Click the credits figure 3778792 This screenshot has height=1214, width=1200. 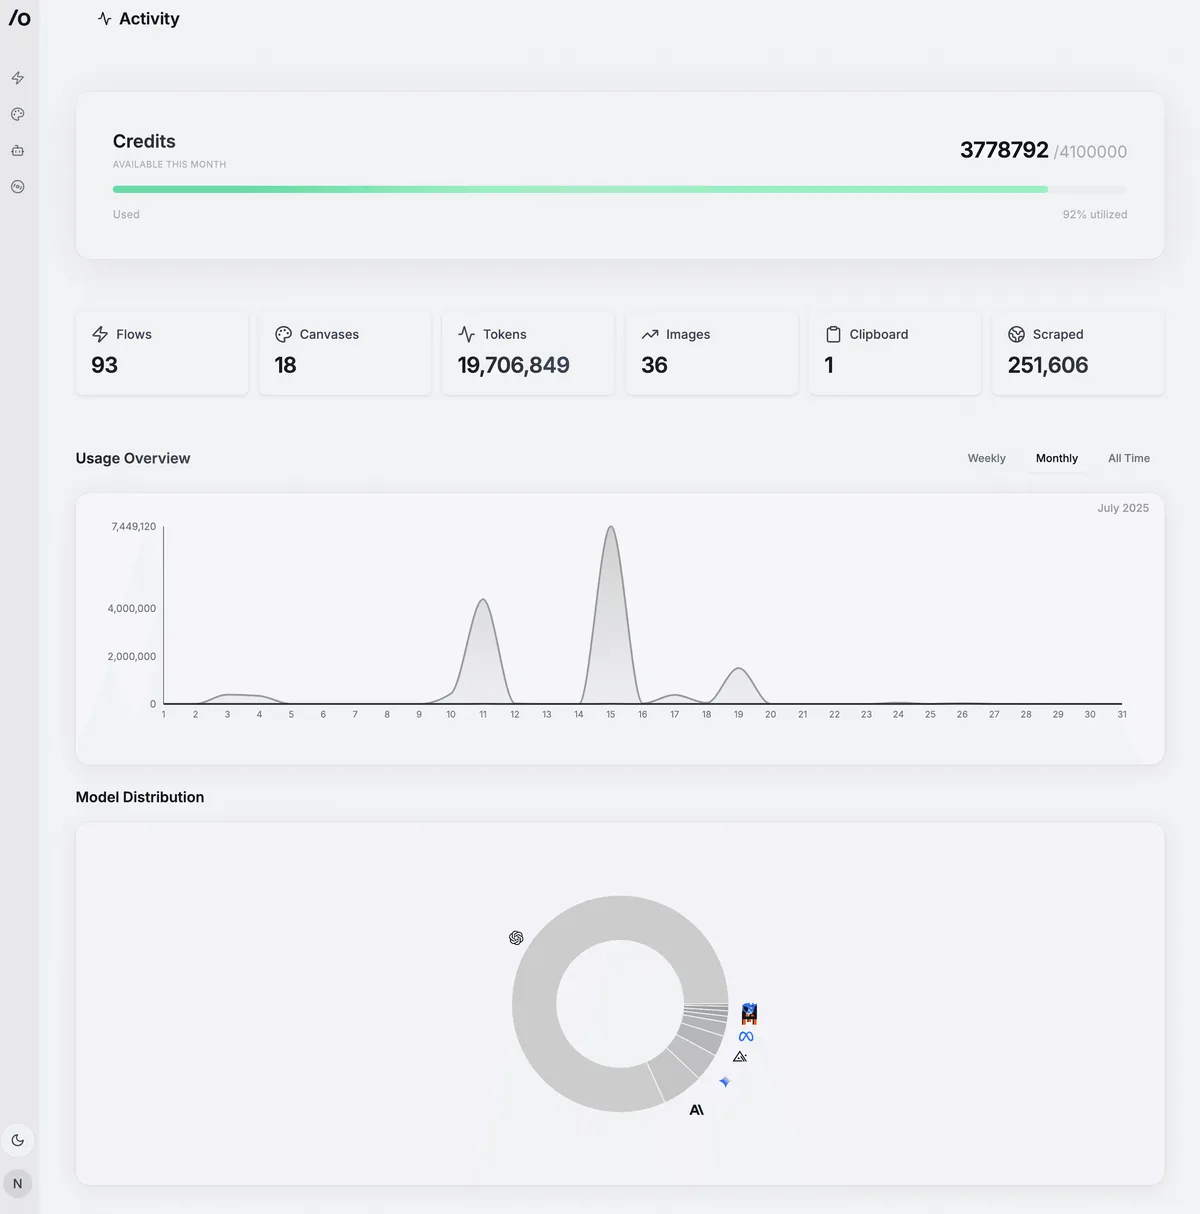point(1004,150)
